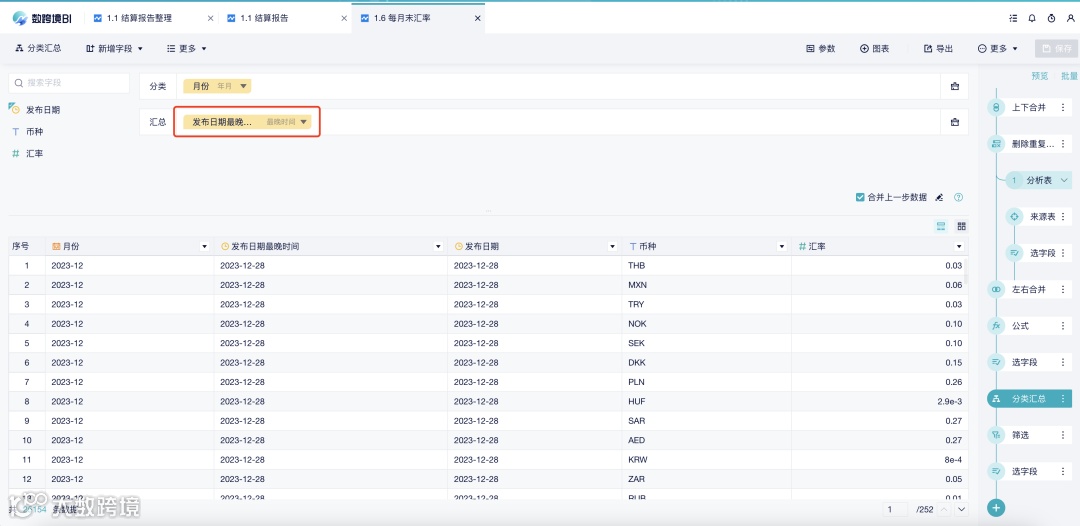The width and height of the screenshot is (1080, 526).
Task: Click the page number input box
Action: (897, 509)
